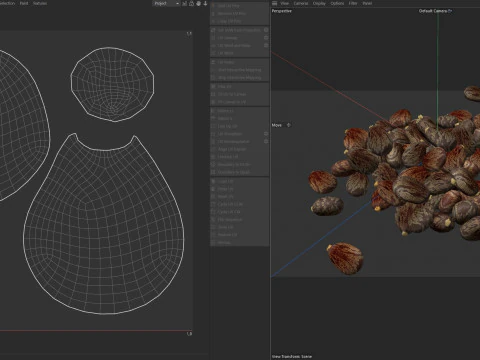Click the Remove UV Poly command icon
The width and height of the screenshot is (480, 360).
213,13
